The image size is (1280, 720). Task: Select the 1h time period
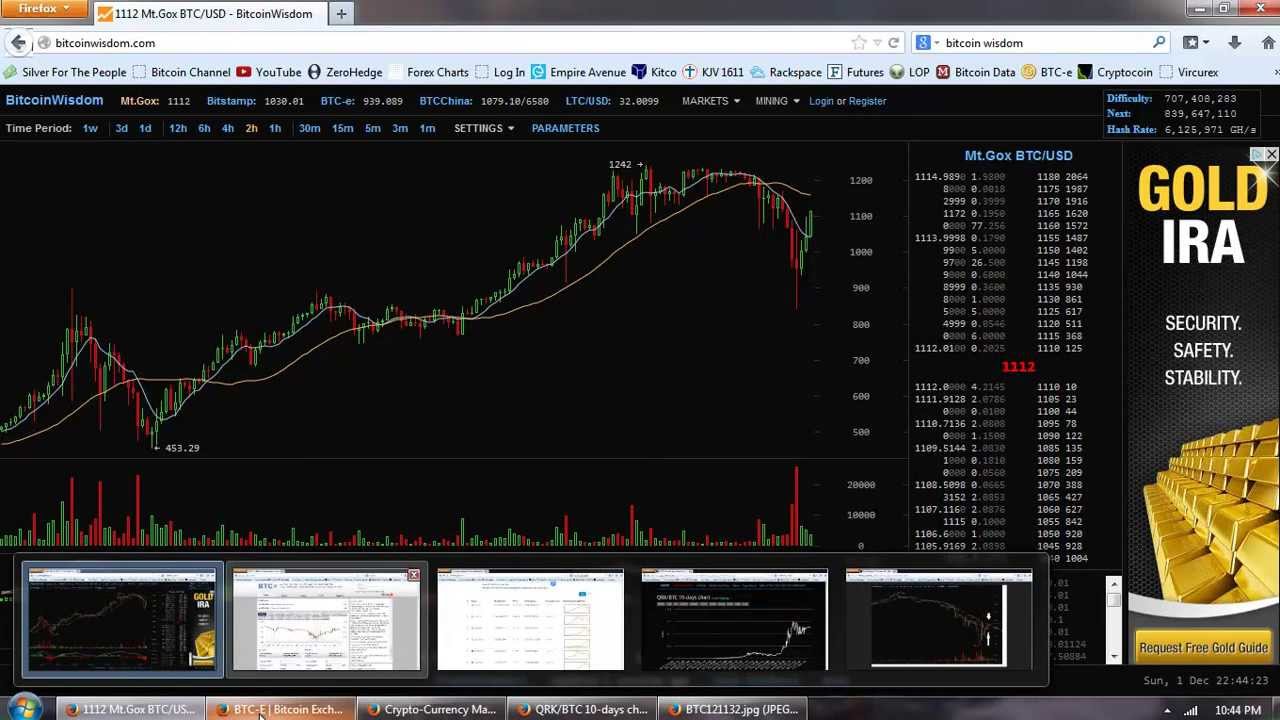(x=275, y=128)
